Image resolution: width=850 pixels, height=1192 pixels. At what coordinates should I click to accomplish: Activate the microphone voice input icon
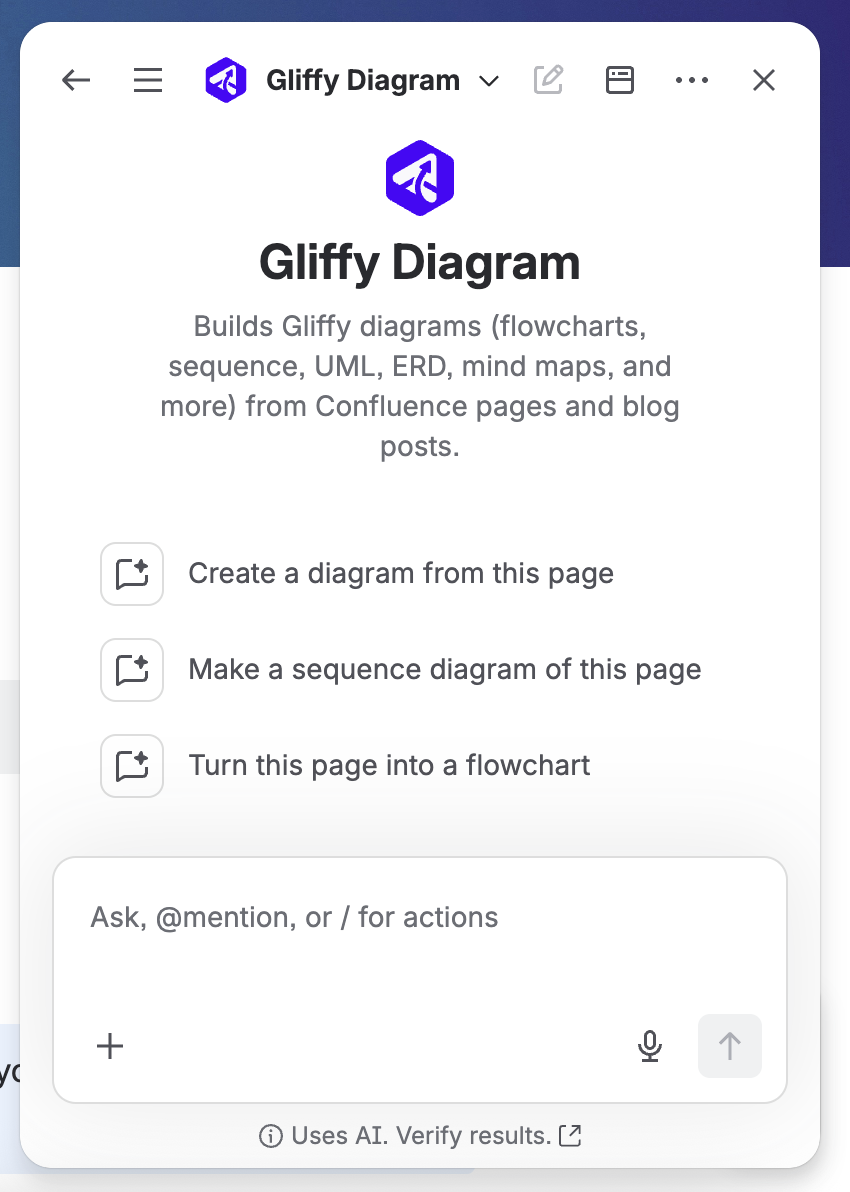coord(649,1046)
